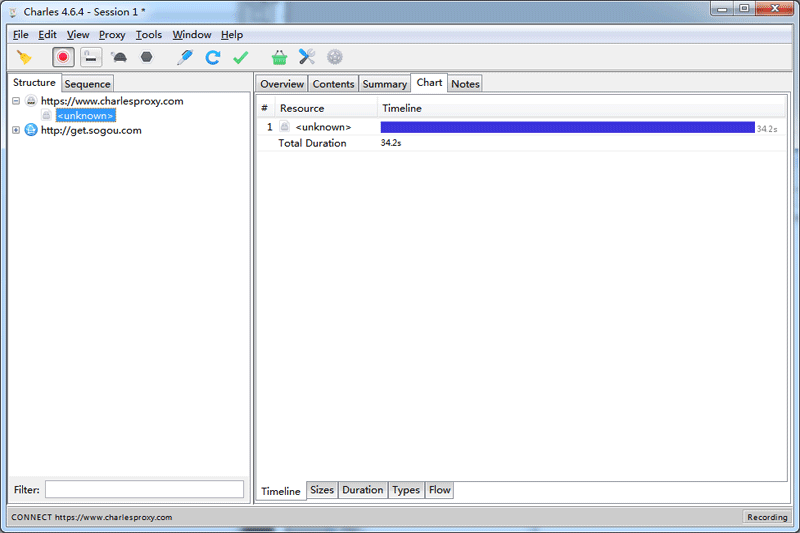Viewport: 800px width, 533px height.
Task: Expand the get.sogou.com tree node
Action: coord(16,130)
